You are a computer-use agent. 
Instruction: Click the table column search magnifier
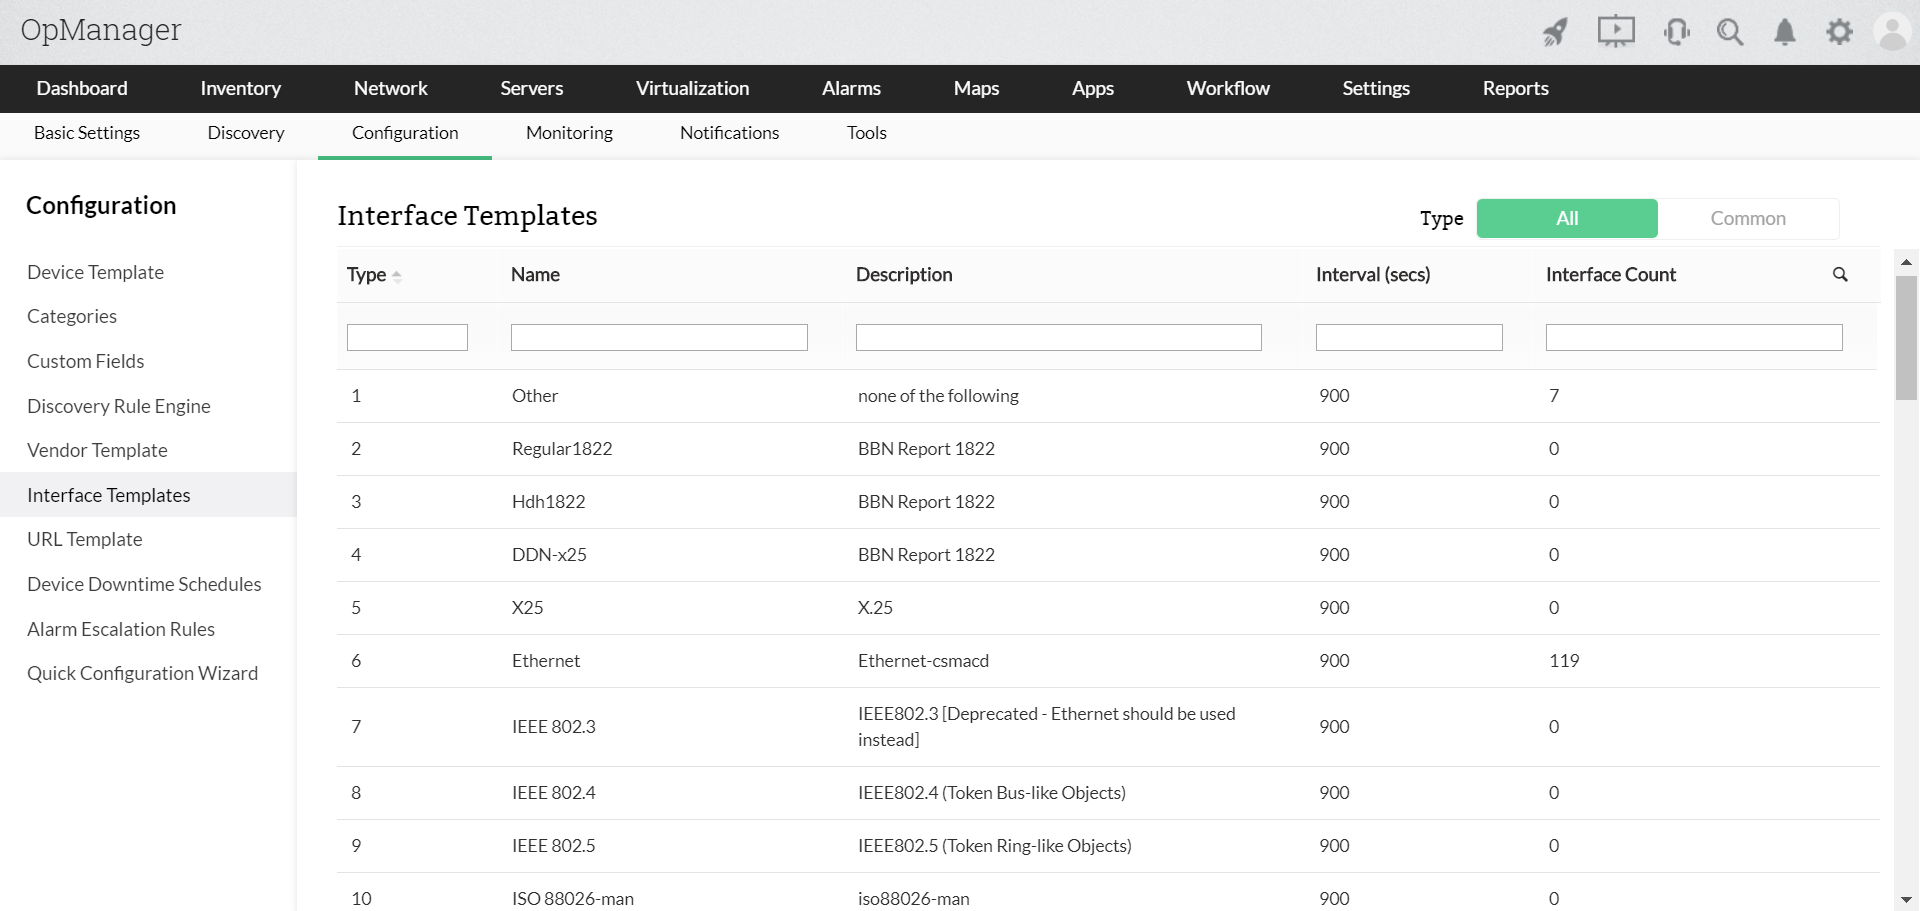click(x=1840, y=274)
